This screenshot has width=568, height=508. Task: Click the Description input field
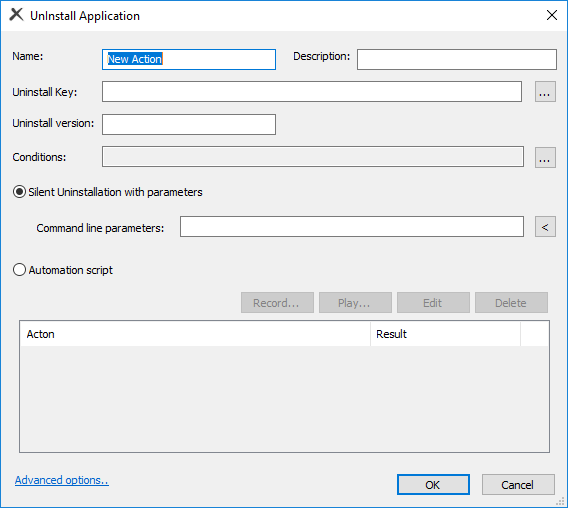[x=457, y=59]
